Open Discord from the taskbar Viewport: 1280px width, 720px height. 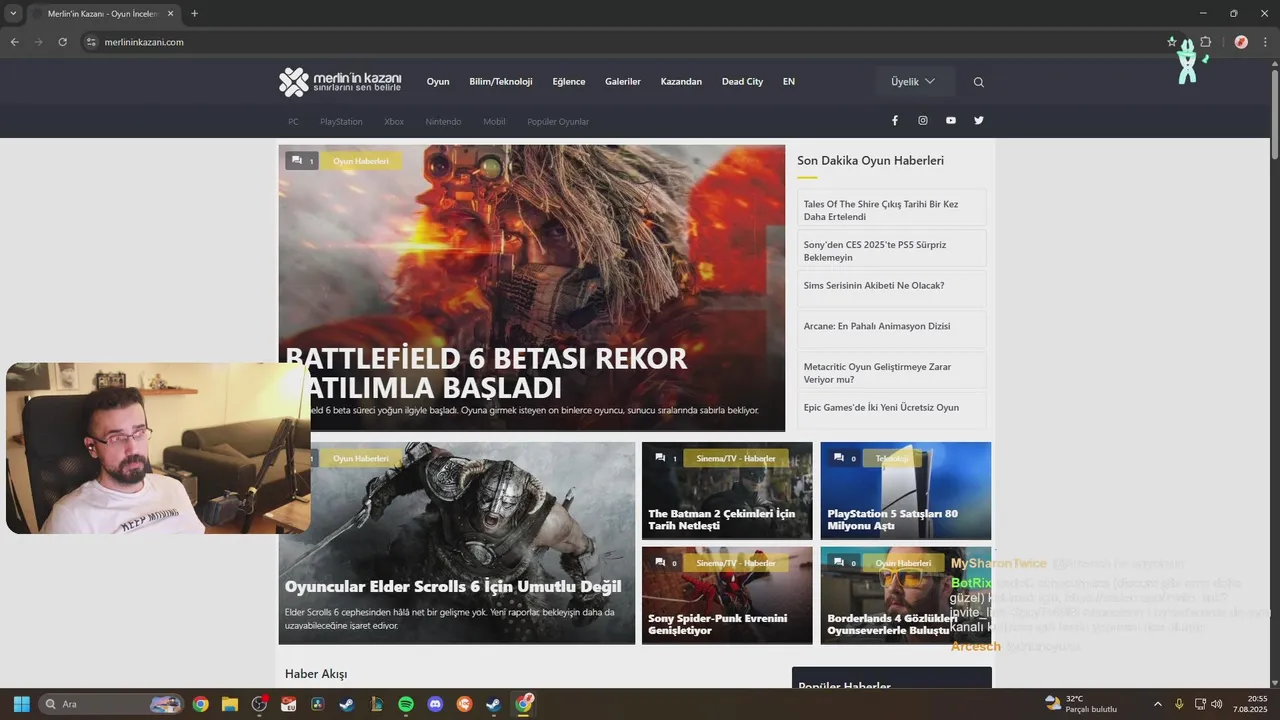coord(435,704)
